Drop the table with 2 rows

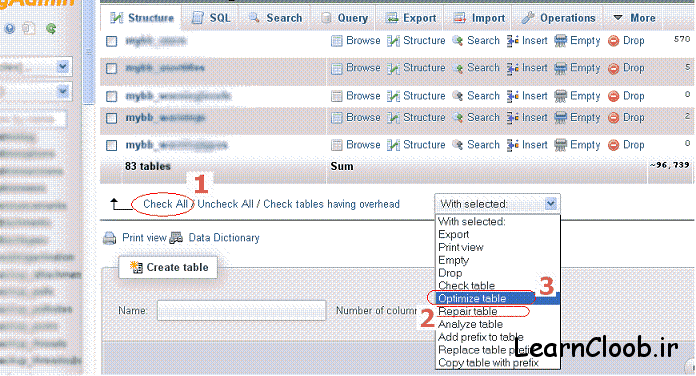click(626, 118)
